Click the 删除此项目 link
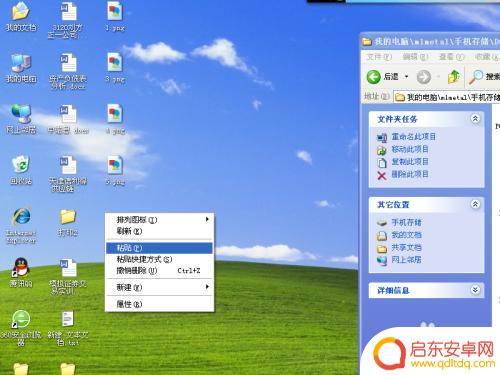The height and width of the screenshot is (375, 500). coord(410,174)
